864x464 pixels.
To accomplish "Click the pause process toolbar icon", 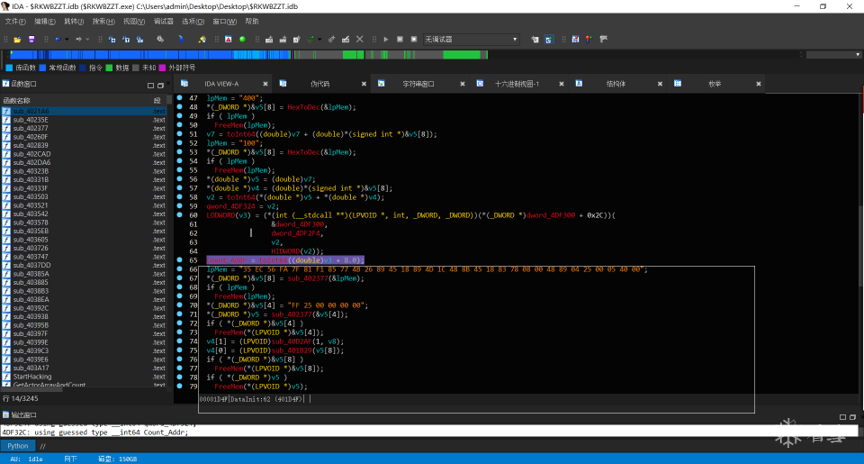I will click(400, 40).
